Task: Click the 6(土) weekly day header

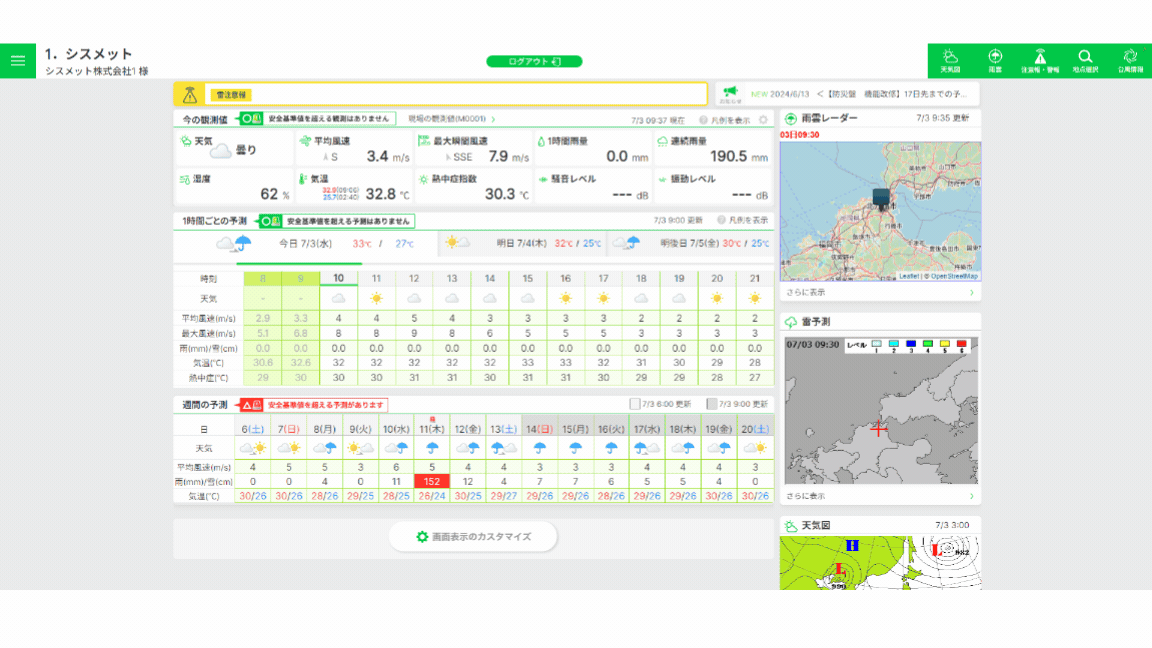Action: (253, 429)
